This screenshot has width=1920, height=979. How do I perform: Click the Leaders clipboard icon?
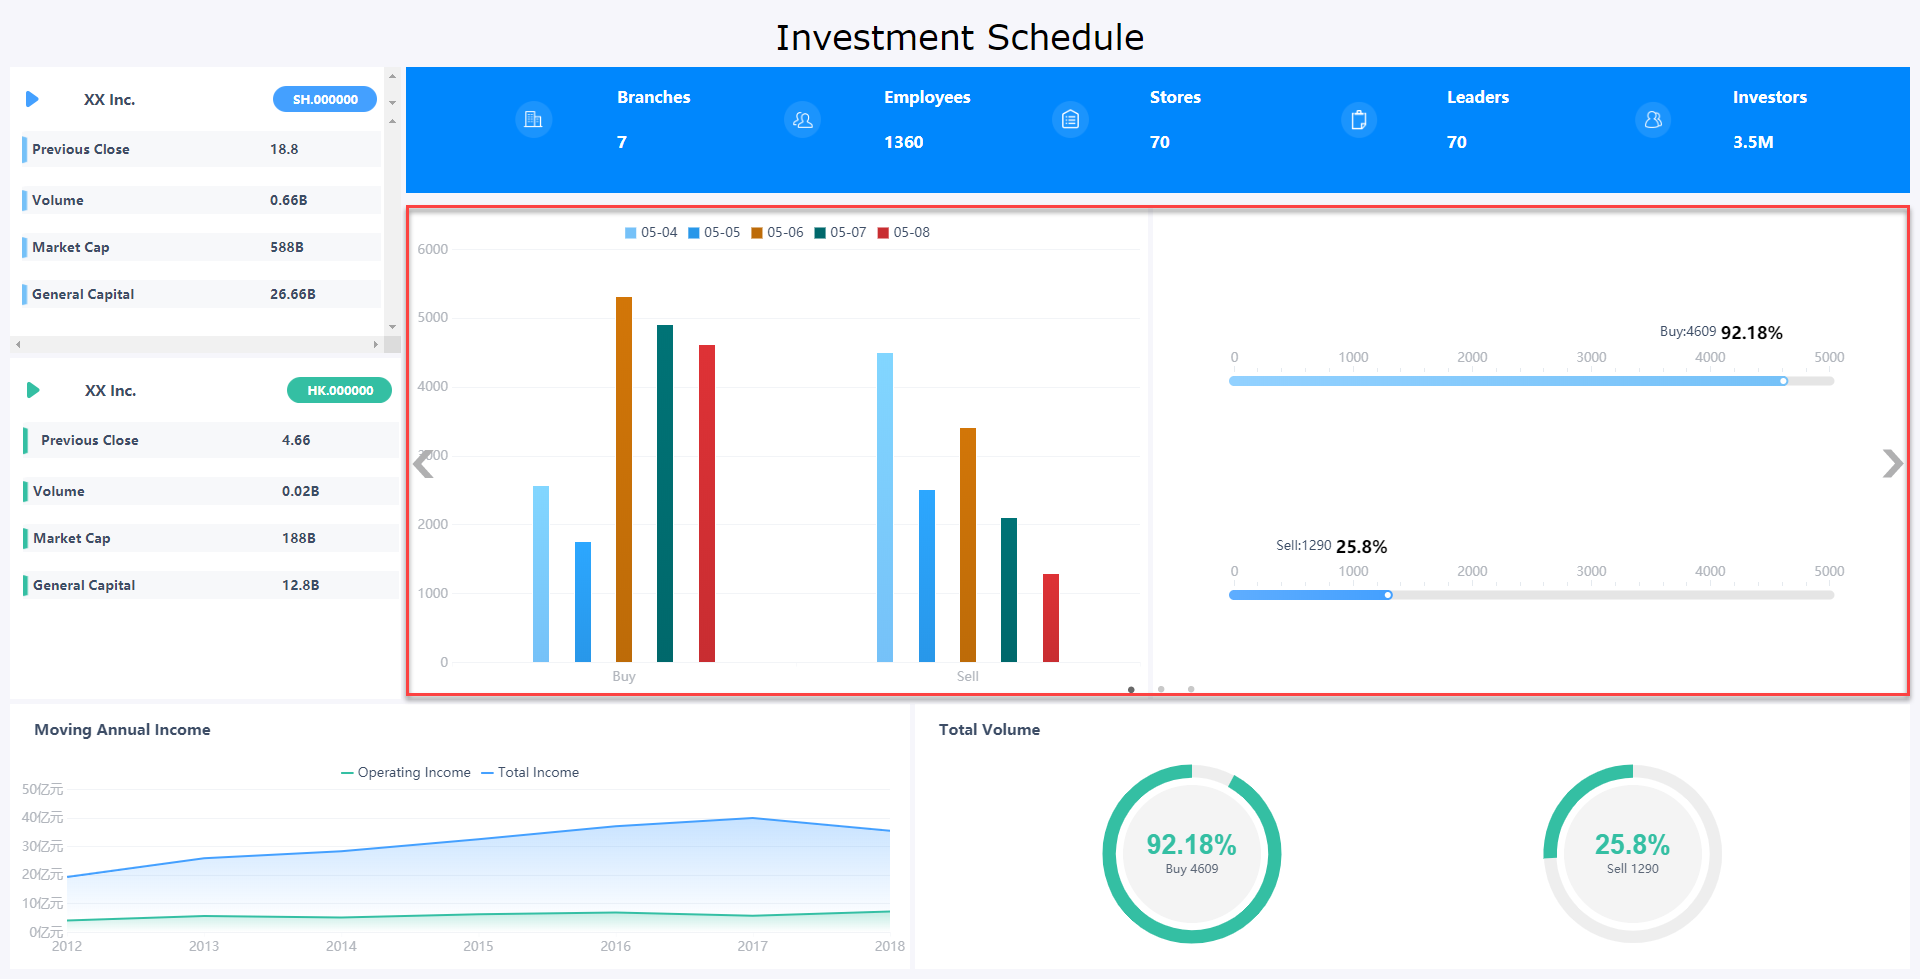coord(1358,120)
